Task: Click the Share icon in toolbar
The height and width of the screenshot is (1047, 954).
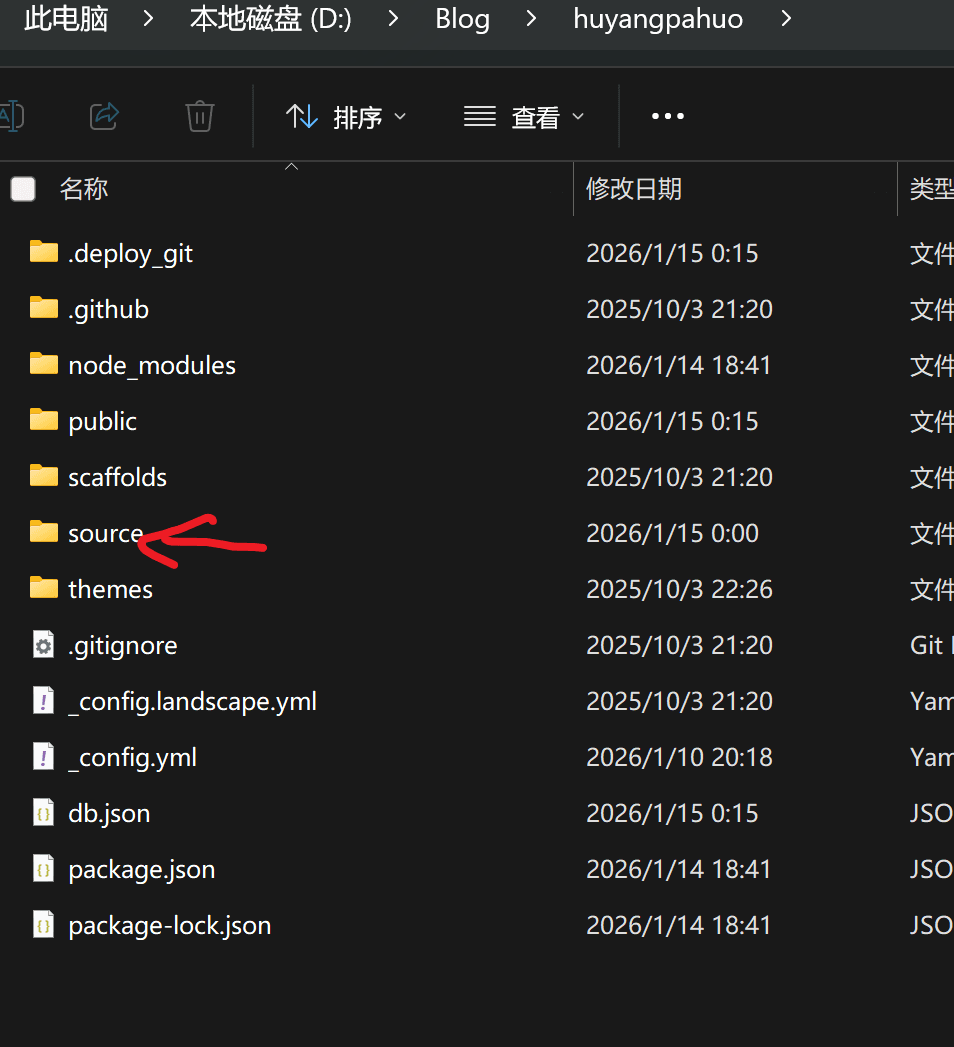Action: [104, 116]
